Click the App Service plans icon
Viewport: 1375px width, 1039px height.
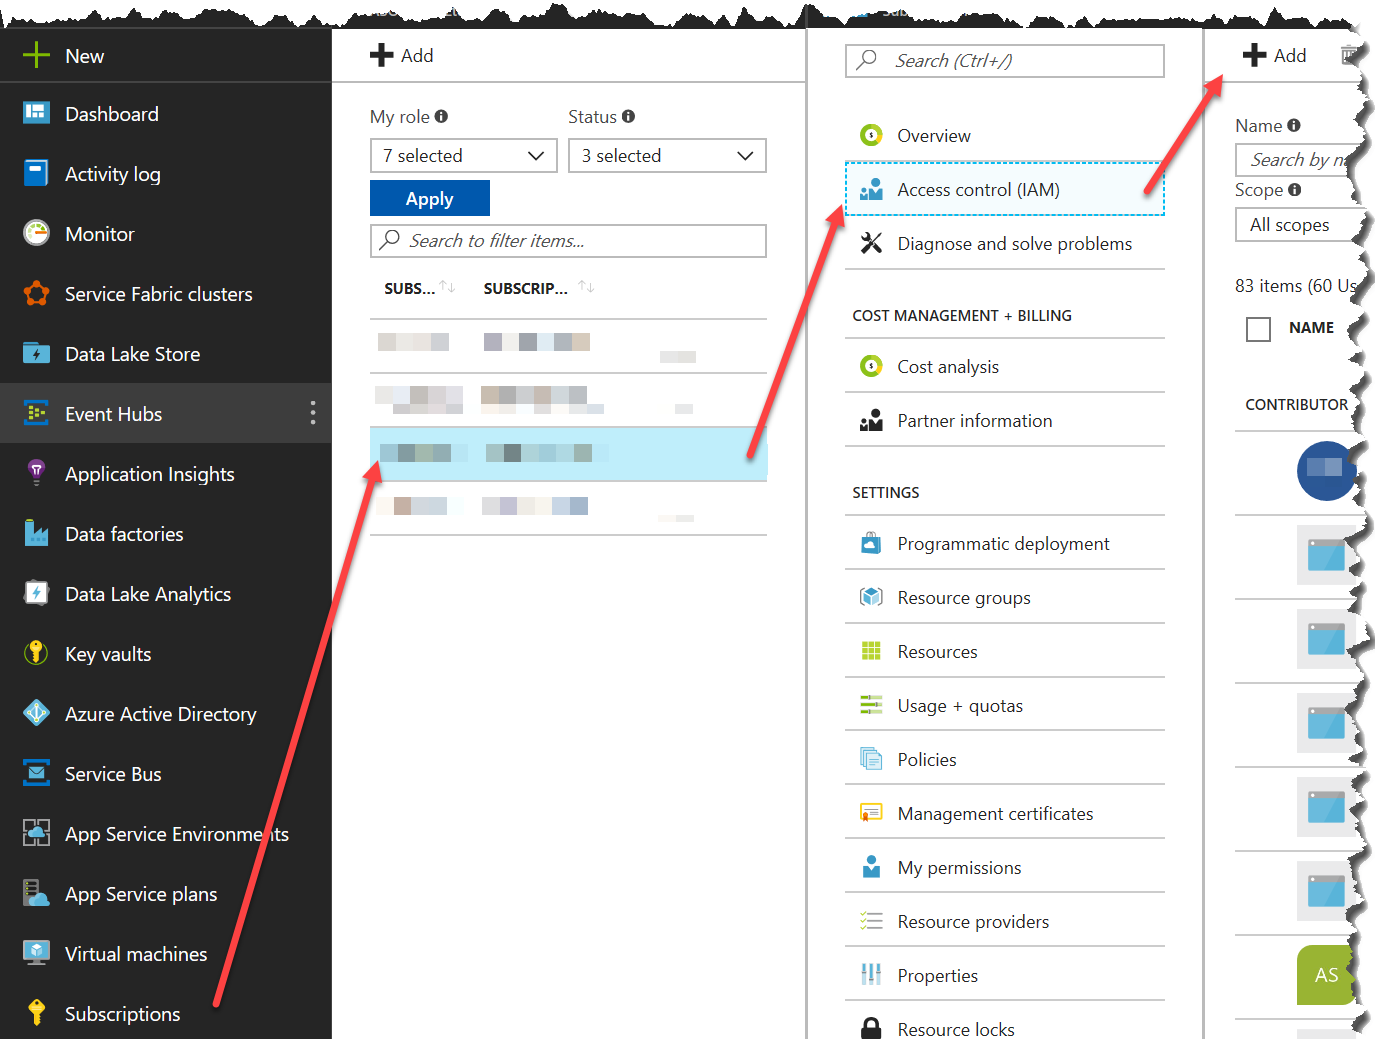click(x=36, y=893)
